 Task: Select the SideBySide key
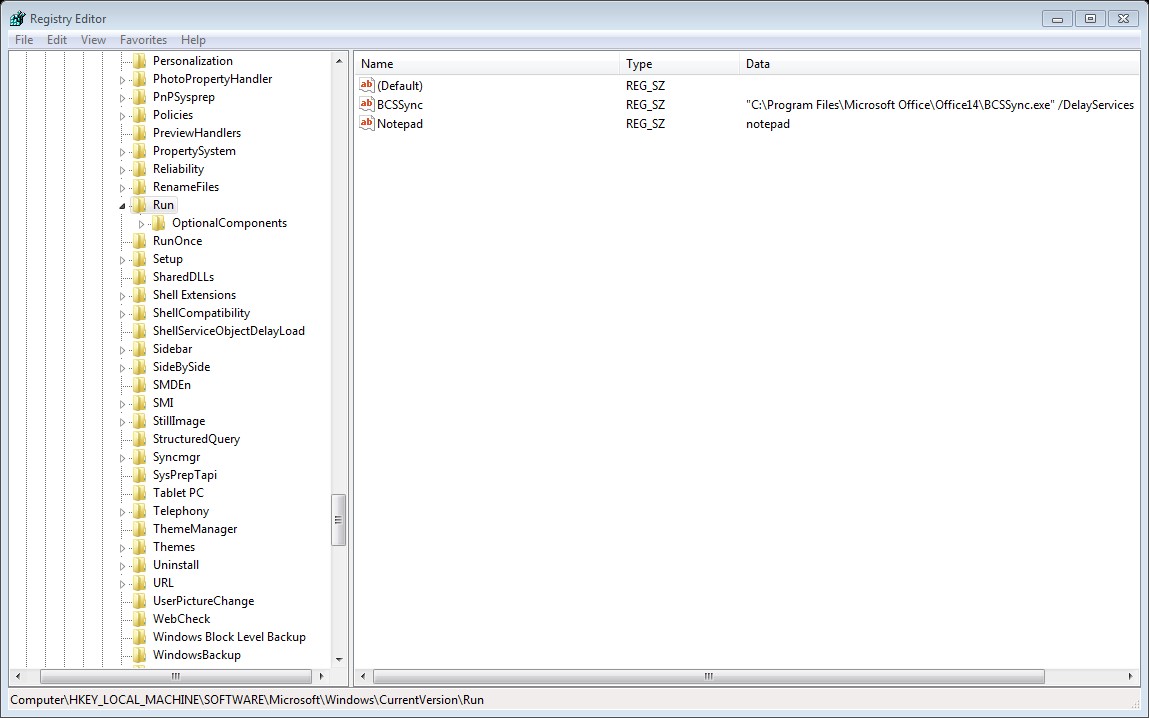click(182, 367)
